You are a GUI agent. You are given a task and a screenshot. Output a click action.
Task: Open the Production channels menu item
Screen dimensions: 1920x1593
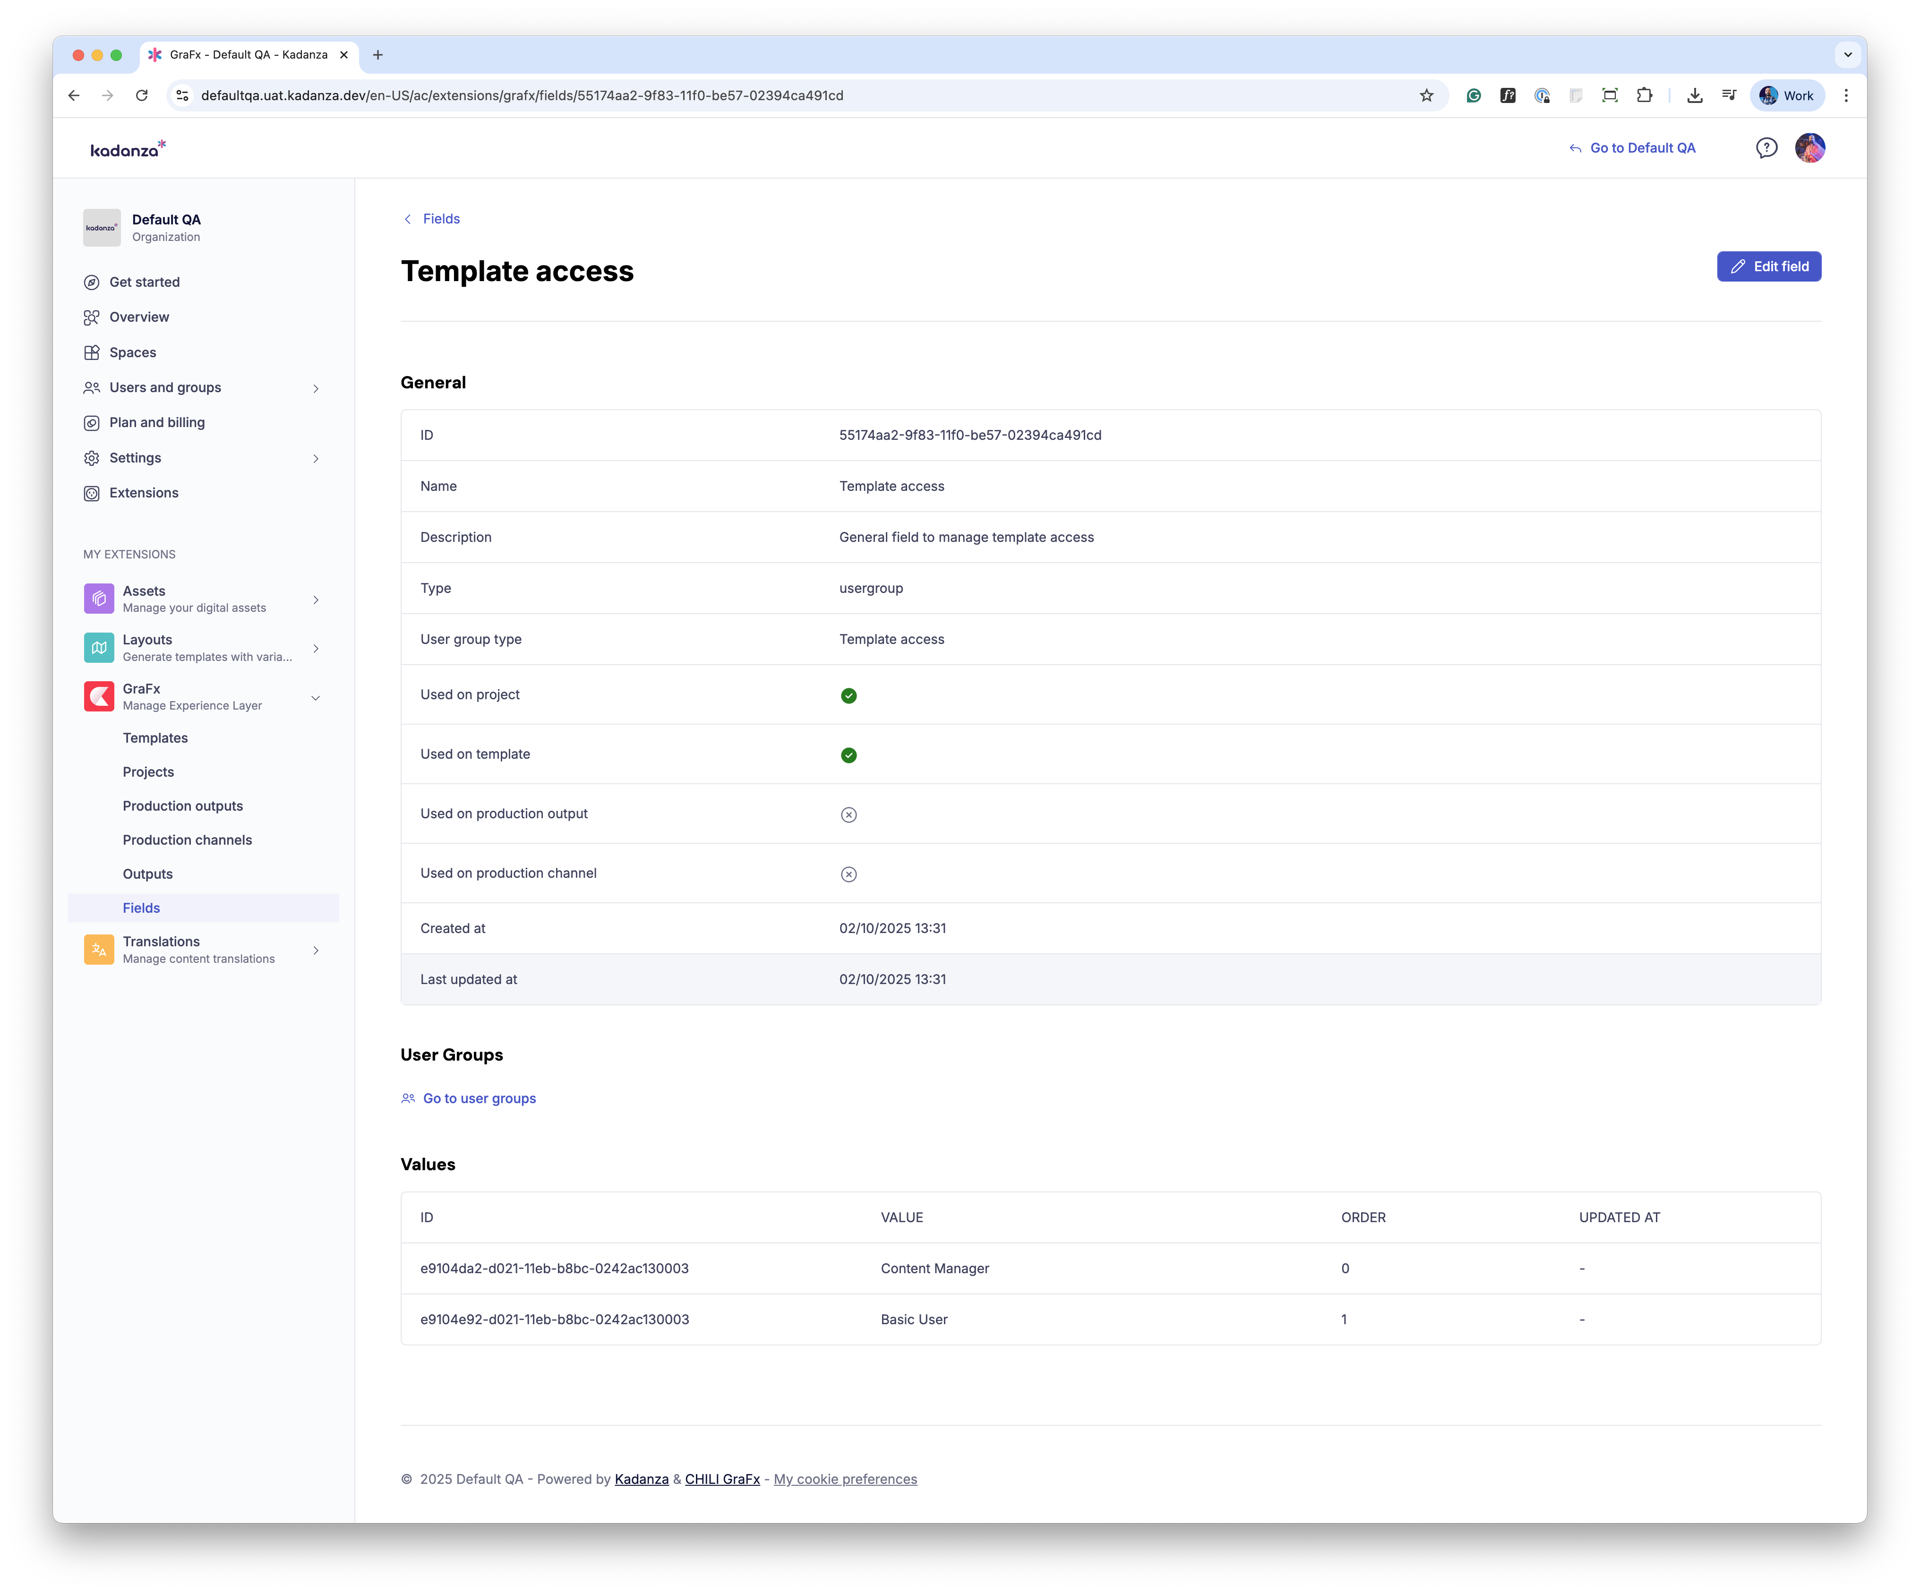(x=187, y=840)
